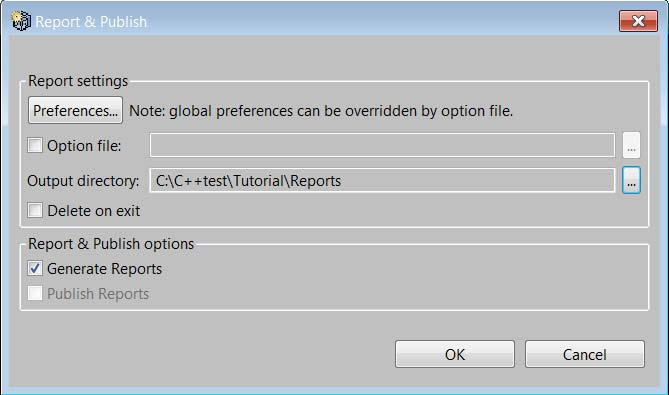Click the 'Report & Publish' title bar text
Image resolution: width=669 pixels, height=395 pixels.
[x=91, y=22]
